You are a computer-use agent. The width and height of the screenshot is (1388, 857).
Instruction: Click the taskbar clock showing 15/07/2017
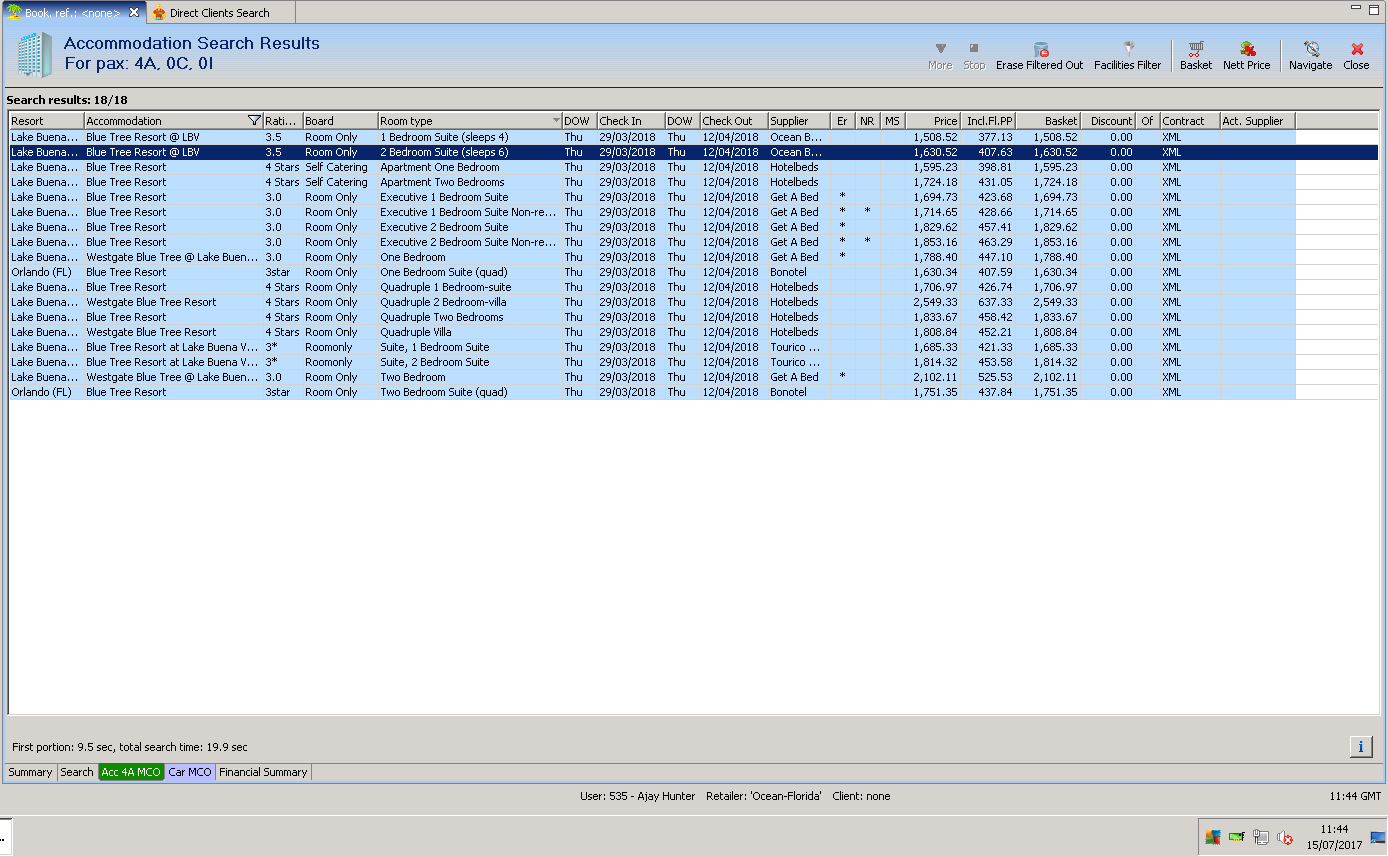click(x=1334, y=837)
